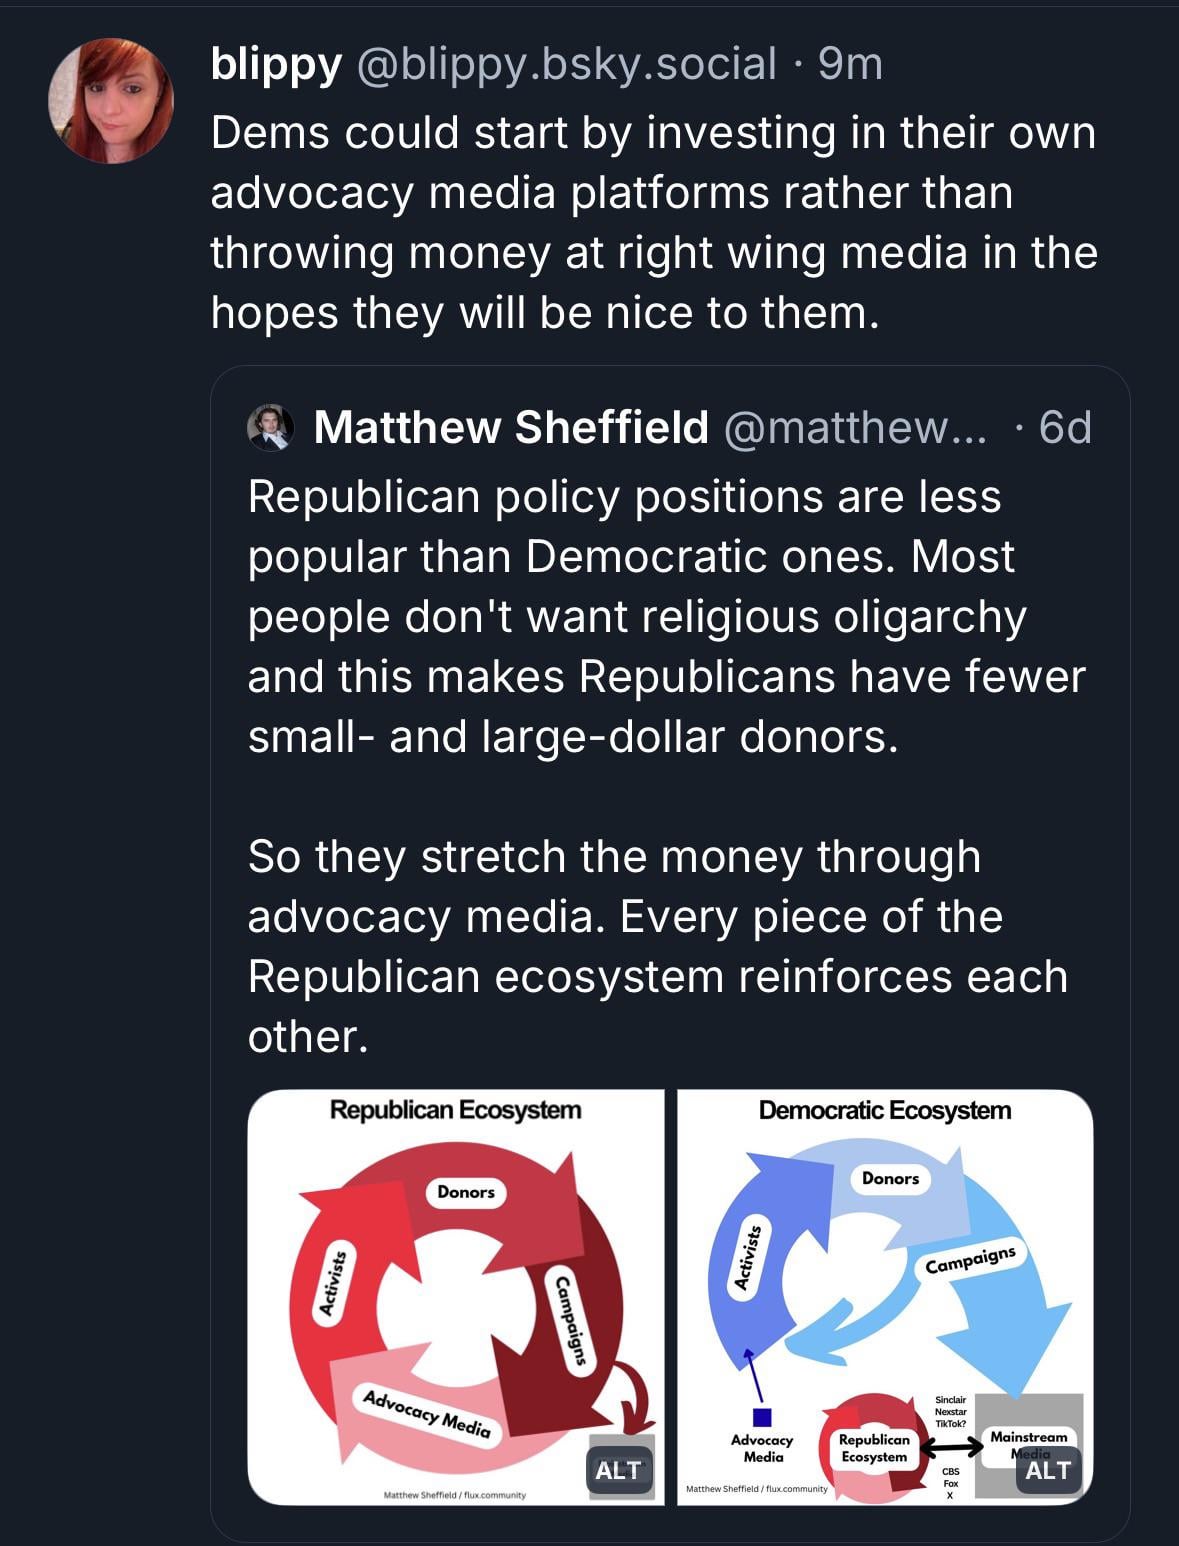Show ALT text for Democratic Ecosystem image
This screenshot has width=1179, height=1546.
(x=1047, y=1470)
